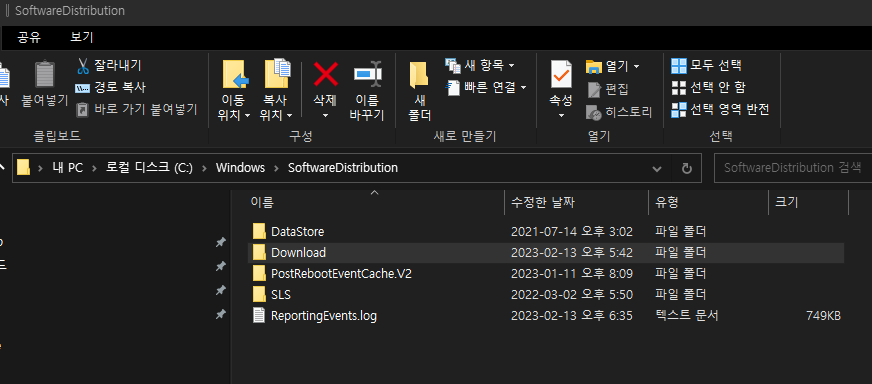
Task: Click the Move to (이동 위치) folder icon
Action: (x=235, y=75)
